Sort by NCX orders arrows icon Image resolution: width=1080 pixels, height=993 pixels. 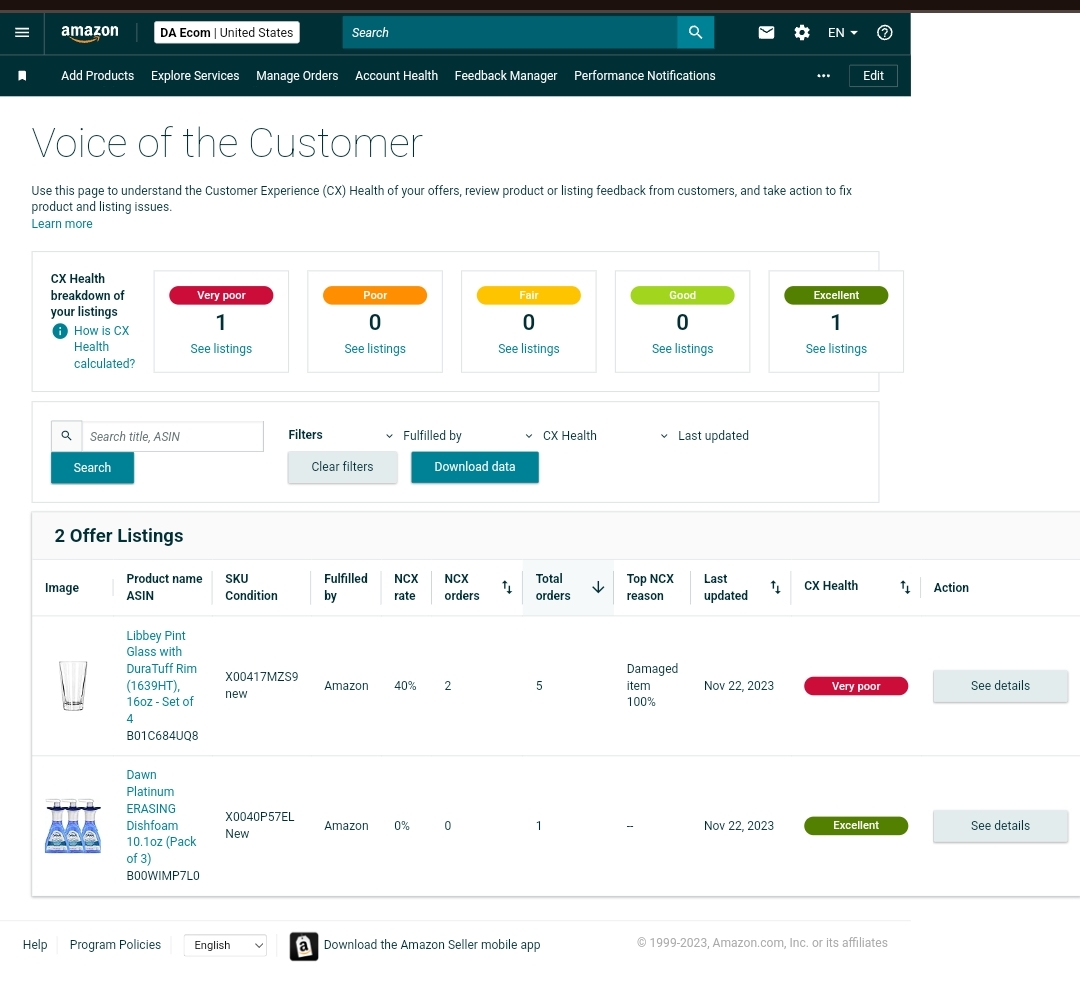point(507,587)
